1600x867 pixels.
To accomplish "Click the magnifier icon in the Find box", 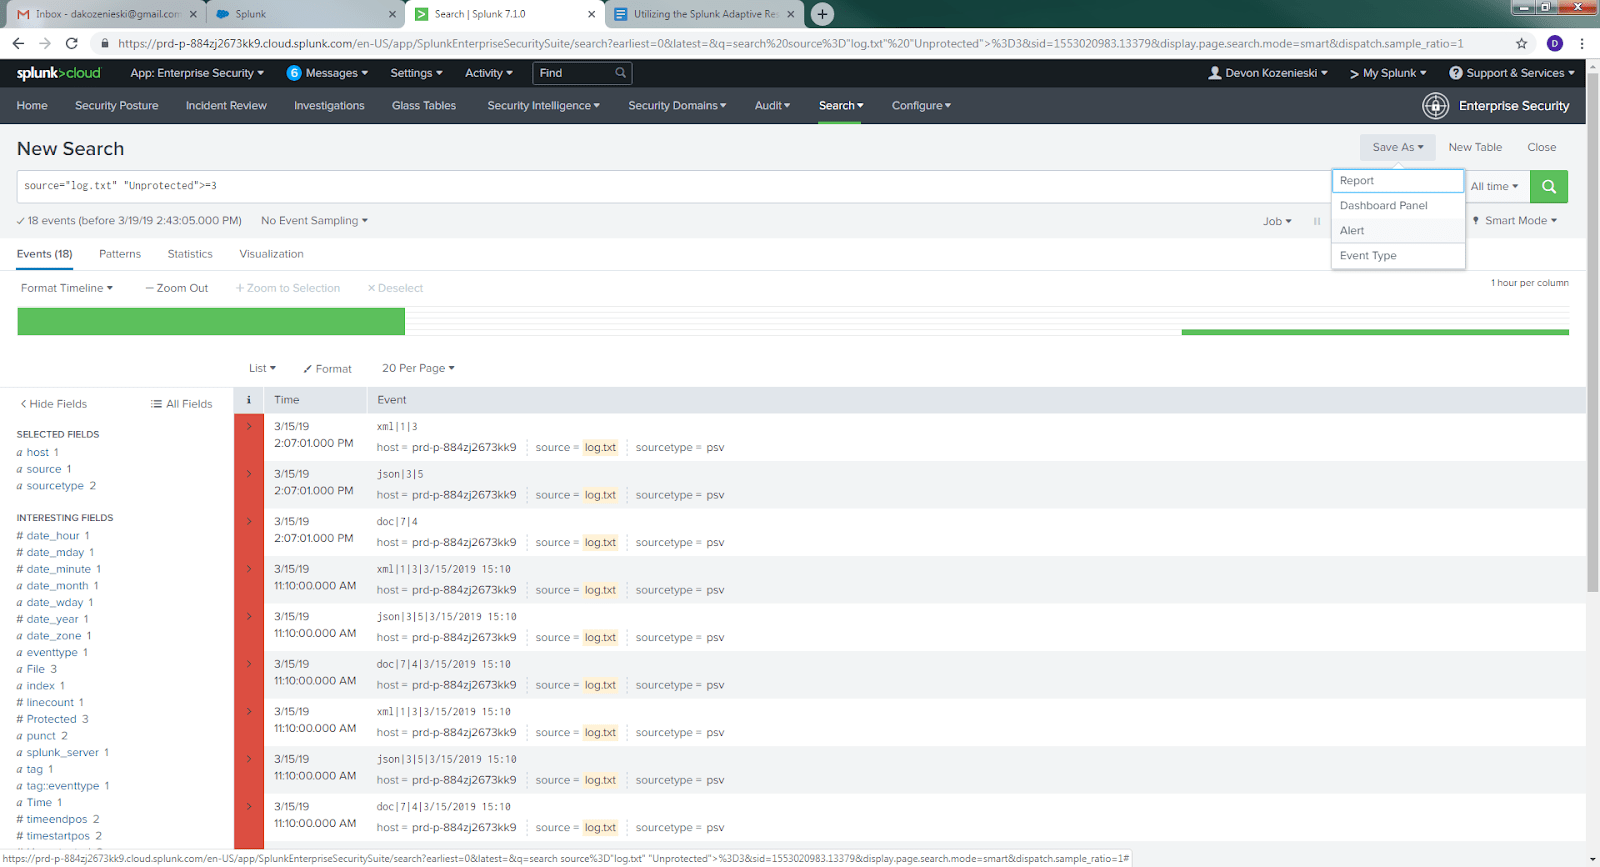I will pyautogui.click(x=621, y=73).
